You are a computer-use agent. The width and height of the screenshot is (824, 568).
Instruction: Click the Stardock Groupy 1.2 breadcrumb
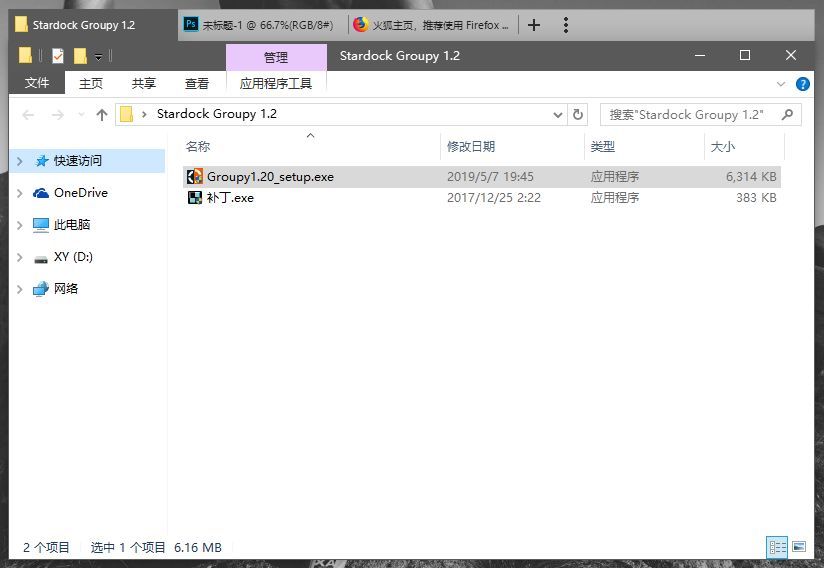[x=217, y=113]
